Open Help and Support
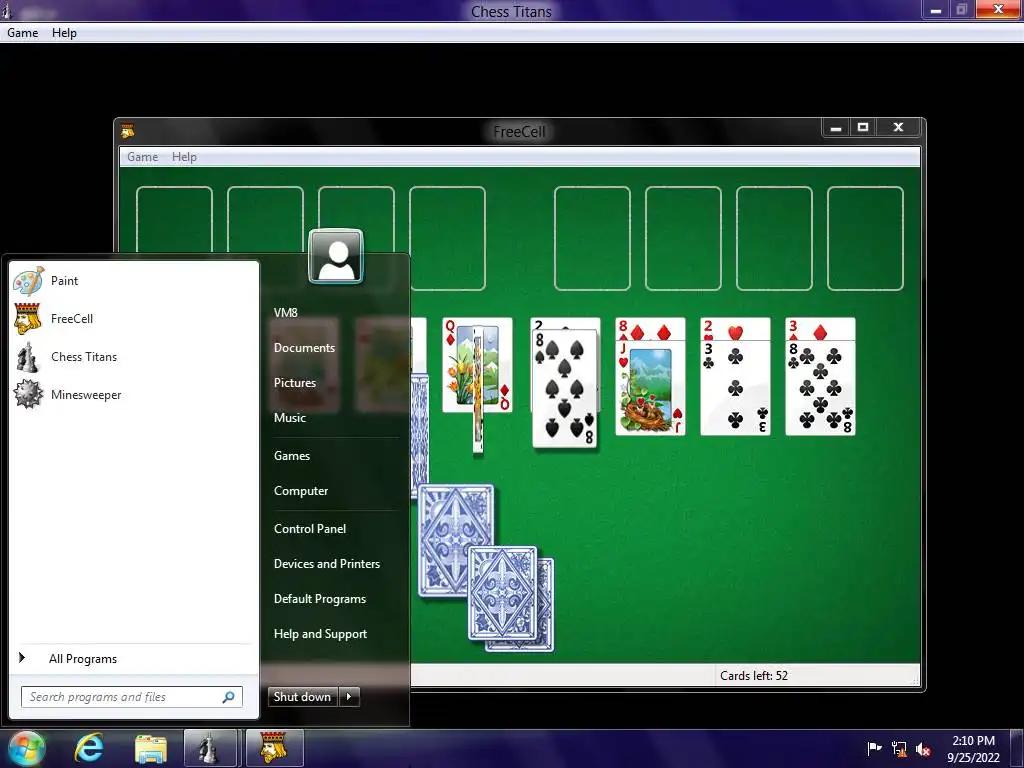Screen dimensions: 1024x768 321,634
